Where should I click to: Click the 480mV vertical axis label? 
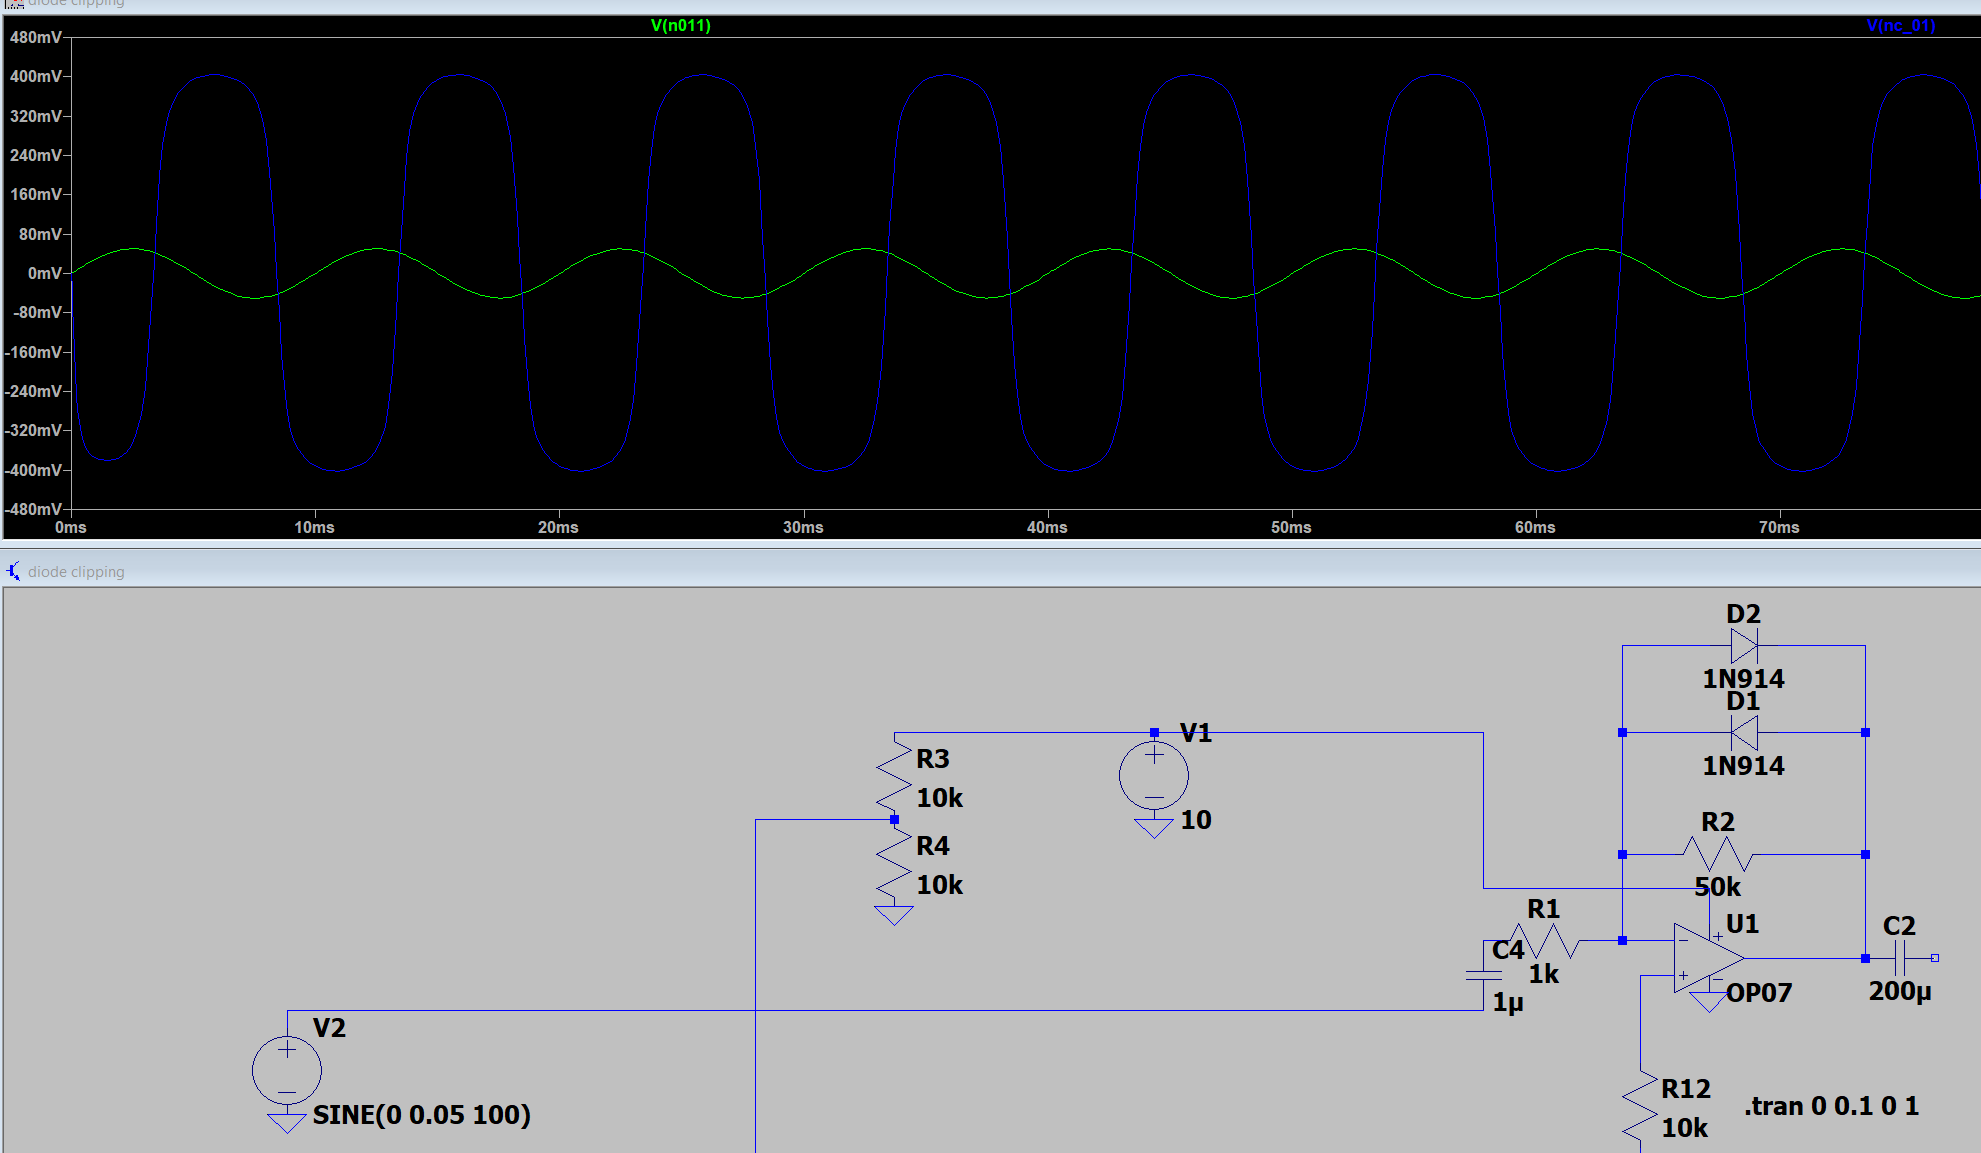[36, 37]
